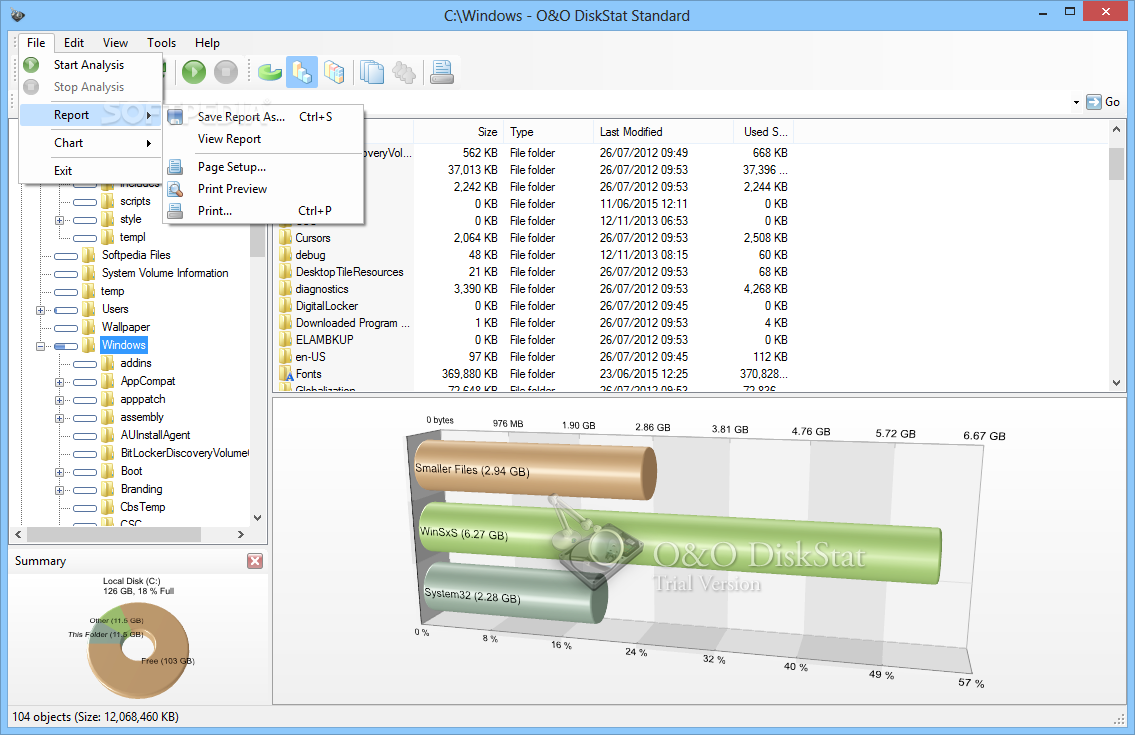Click the Windows folder icon in tree
Viewport: 1135px width, 735px height.
click(x=89, y=345)
